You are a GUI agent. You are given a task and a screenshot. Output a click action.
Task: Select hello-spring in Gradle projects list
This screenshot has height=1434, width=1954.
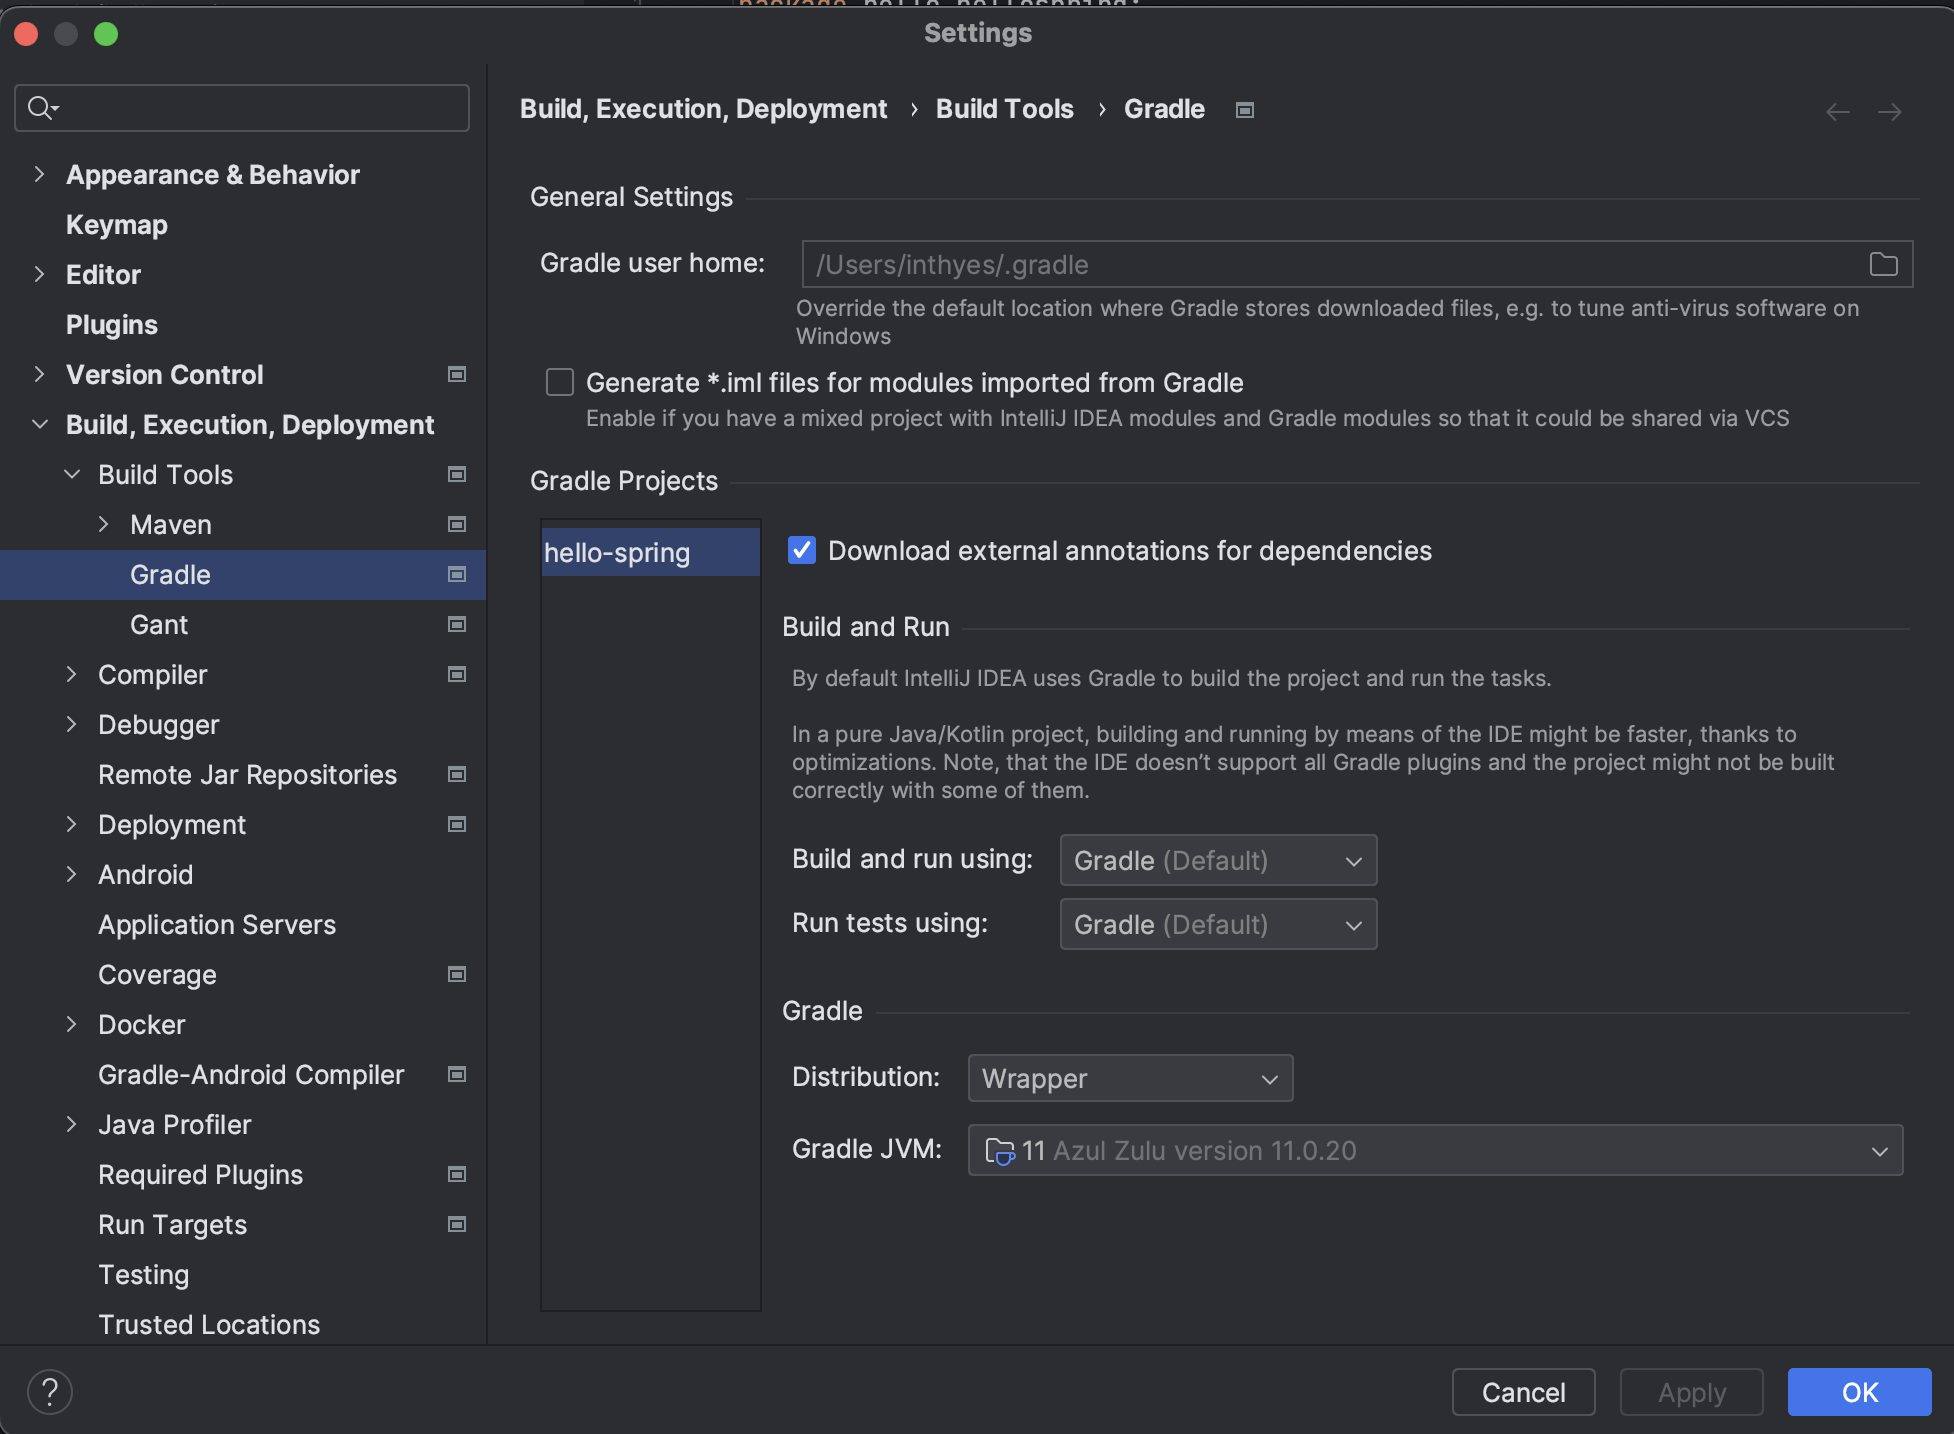pyautogui.click(x=617, y=552)
